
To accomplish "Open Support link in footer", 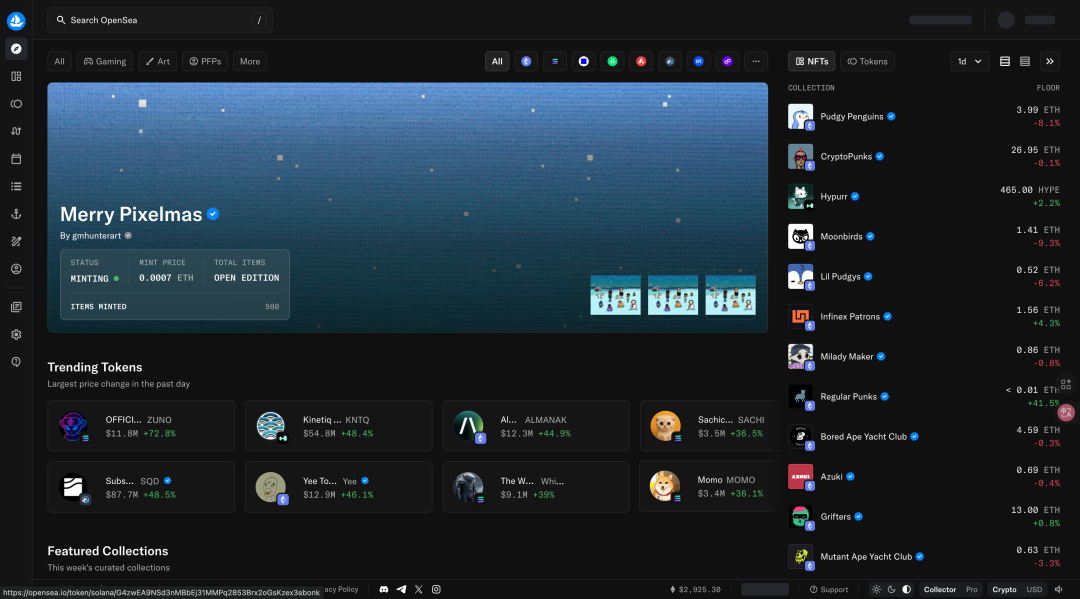I will (829, 589).
